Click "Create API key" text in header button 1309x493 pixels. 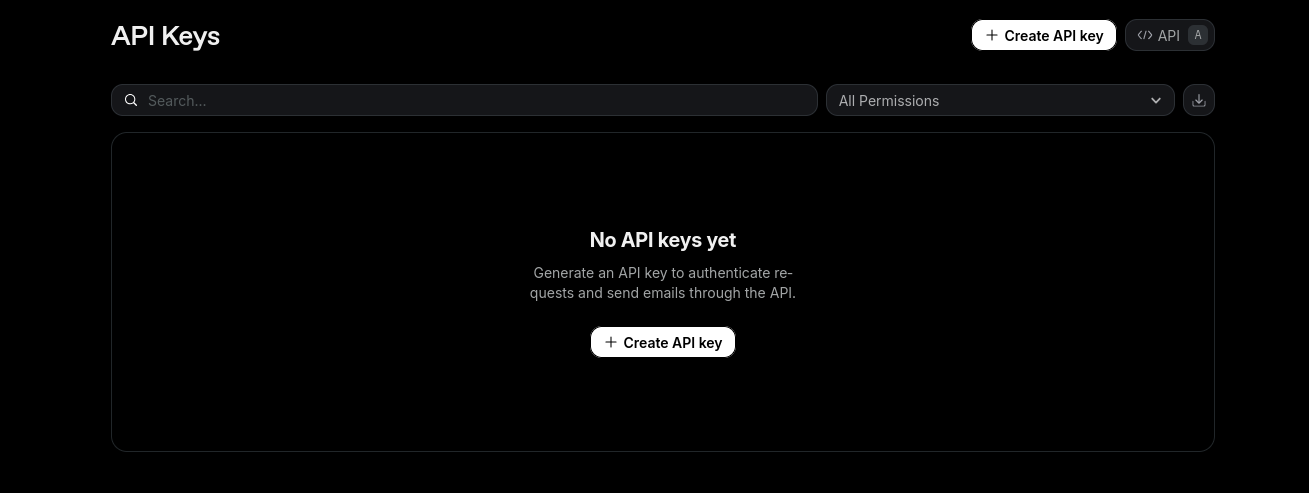point(1053,35)
